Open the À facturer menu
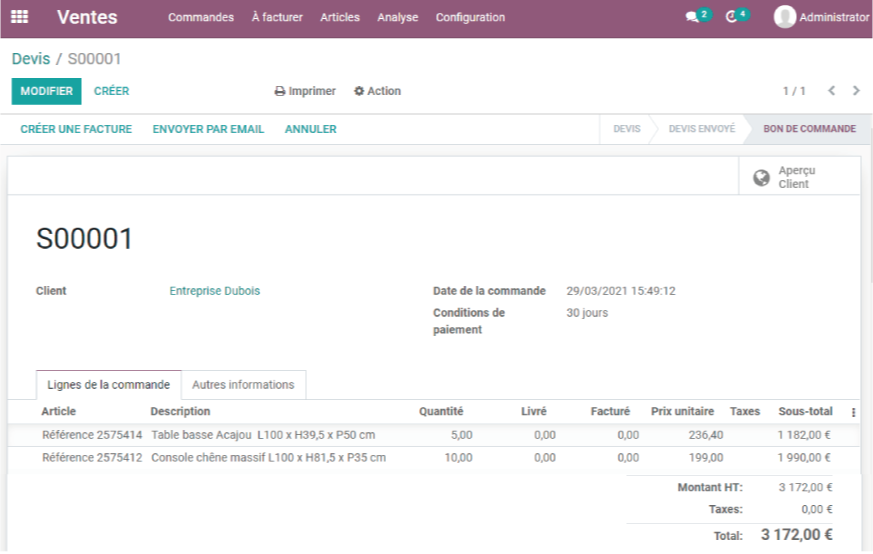 pos(277,17)
